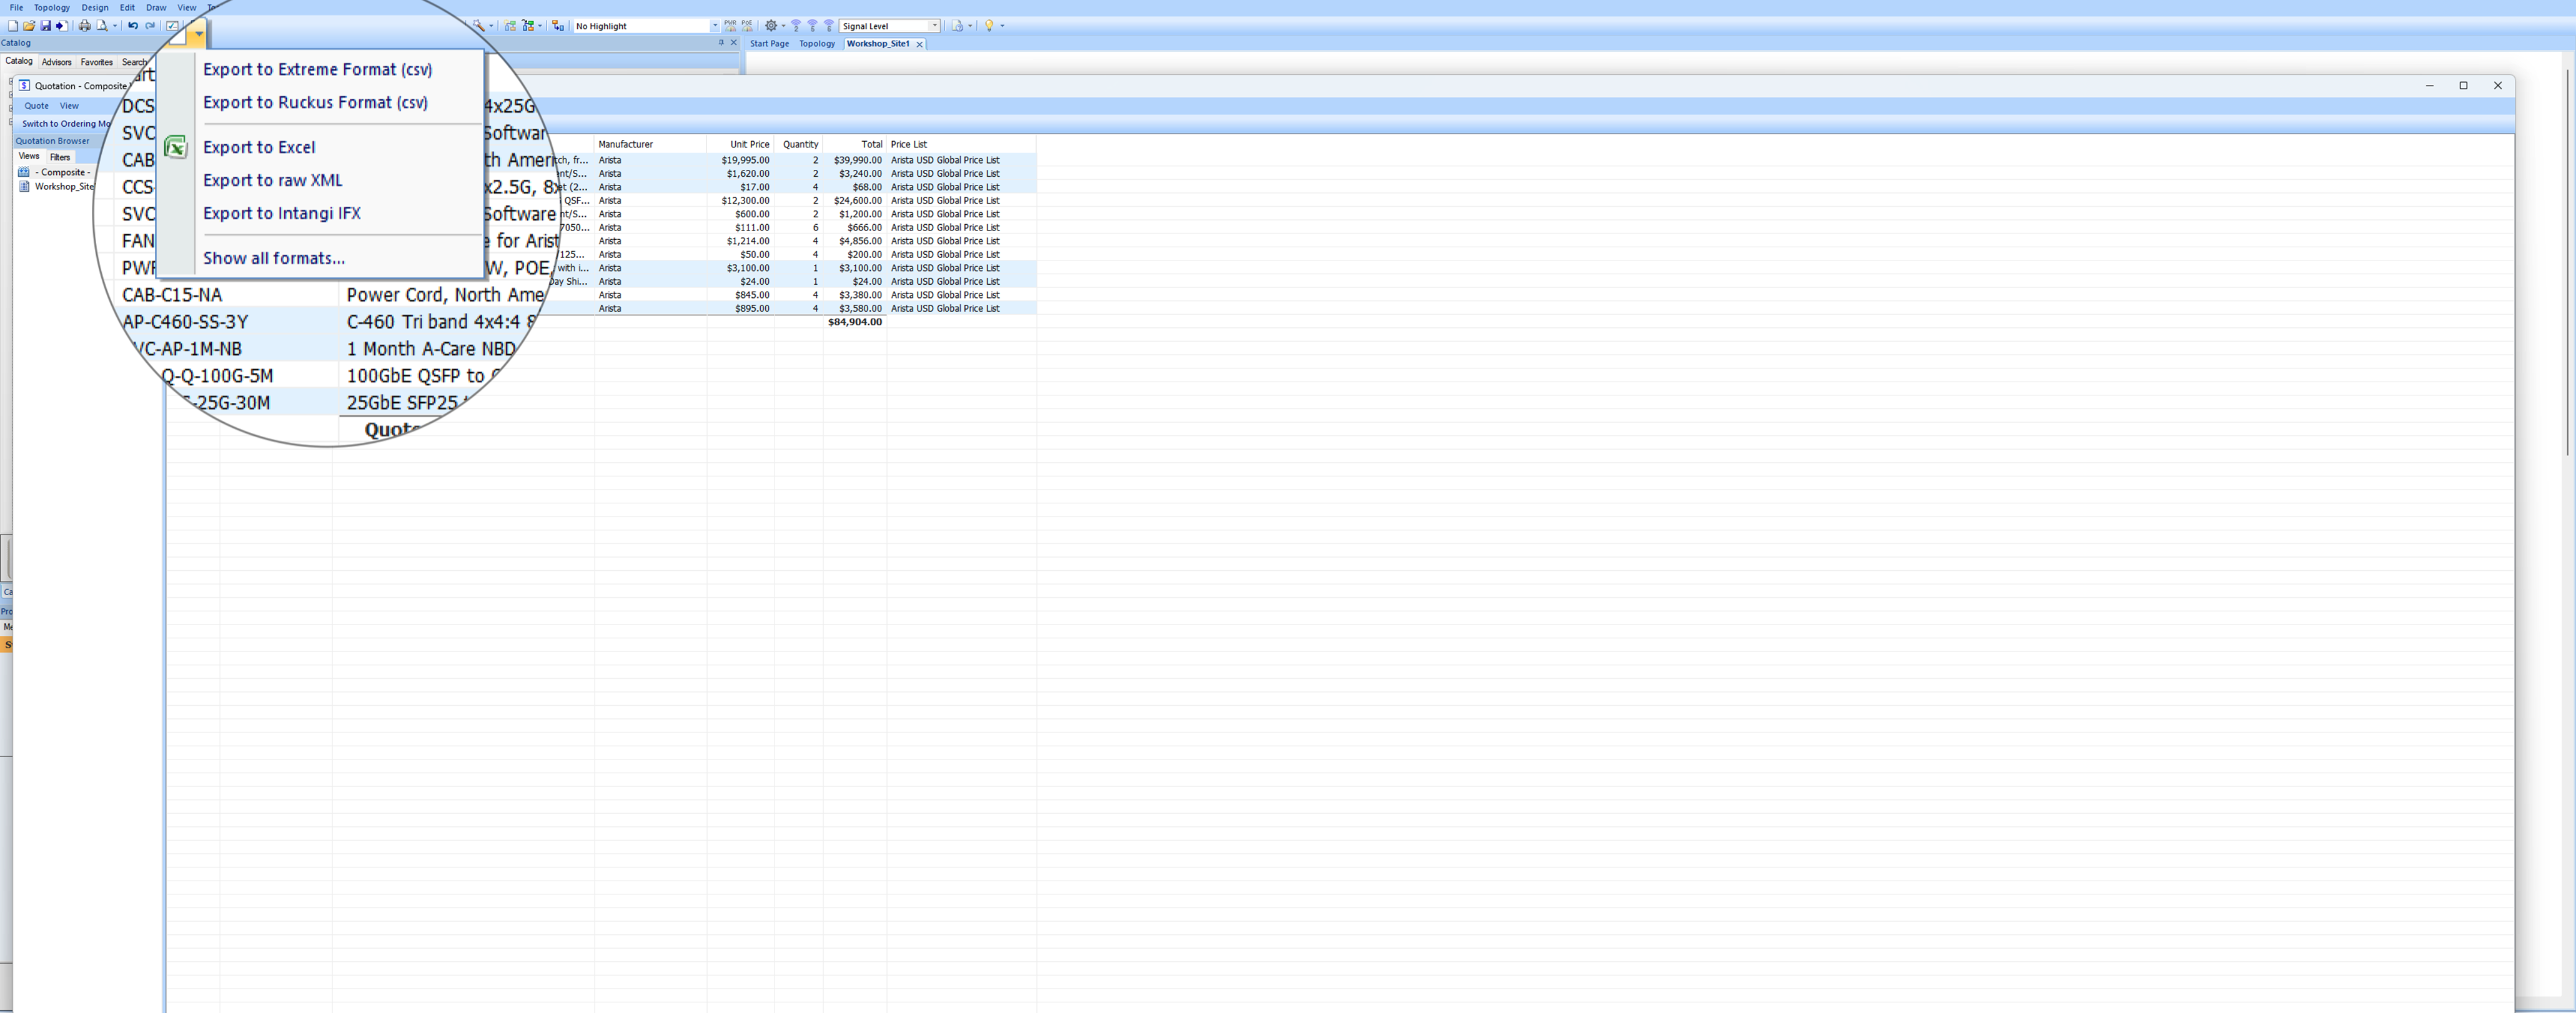2576x1013 pixels.
Task: Click the PoE display icon
Action: tap(747, 26)
